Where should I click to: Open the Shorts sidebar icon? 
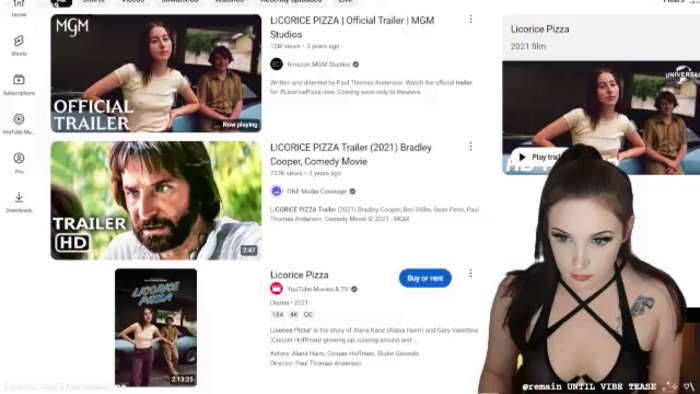pyautogui.click(x=19, y=41)
